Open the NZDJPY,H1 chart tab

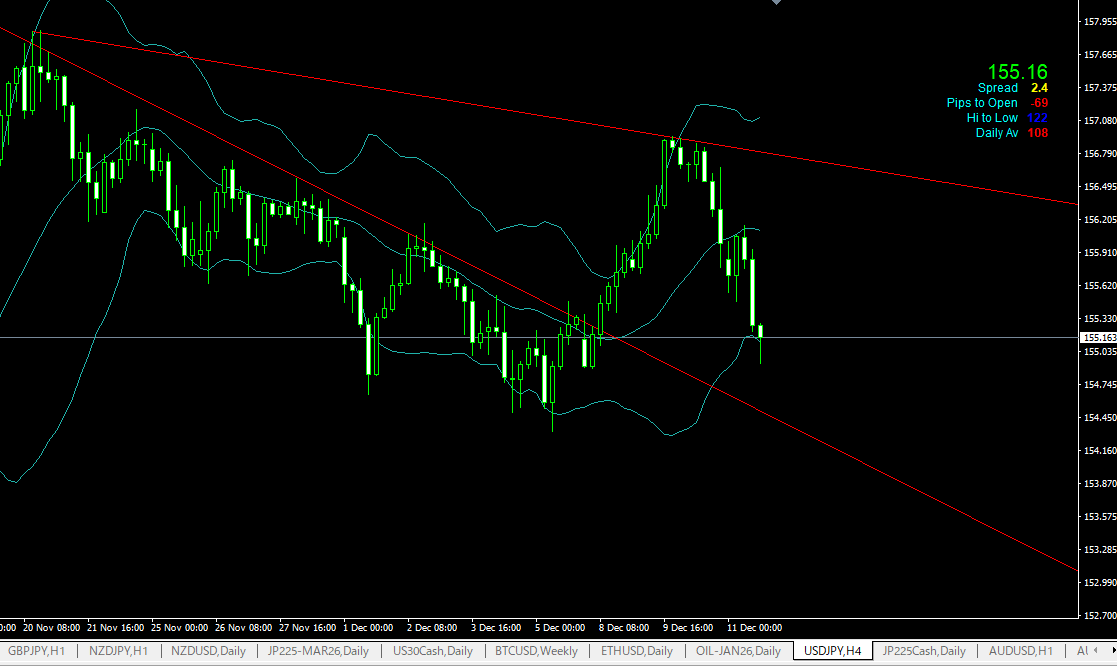[x=118, y=651]
